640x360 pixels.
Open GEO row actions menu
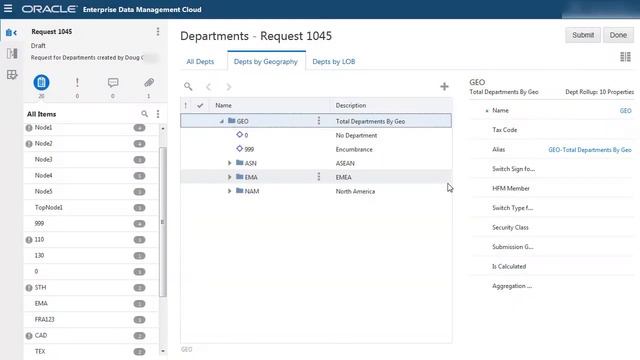pyautogui.click(x=319, y=121)
